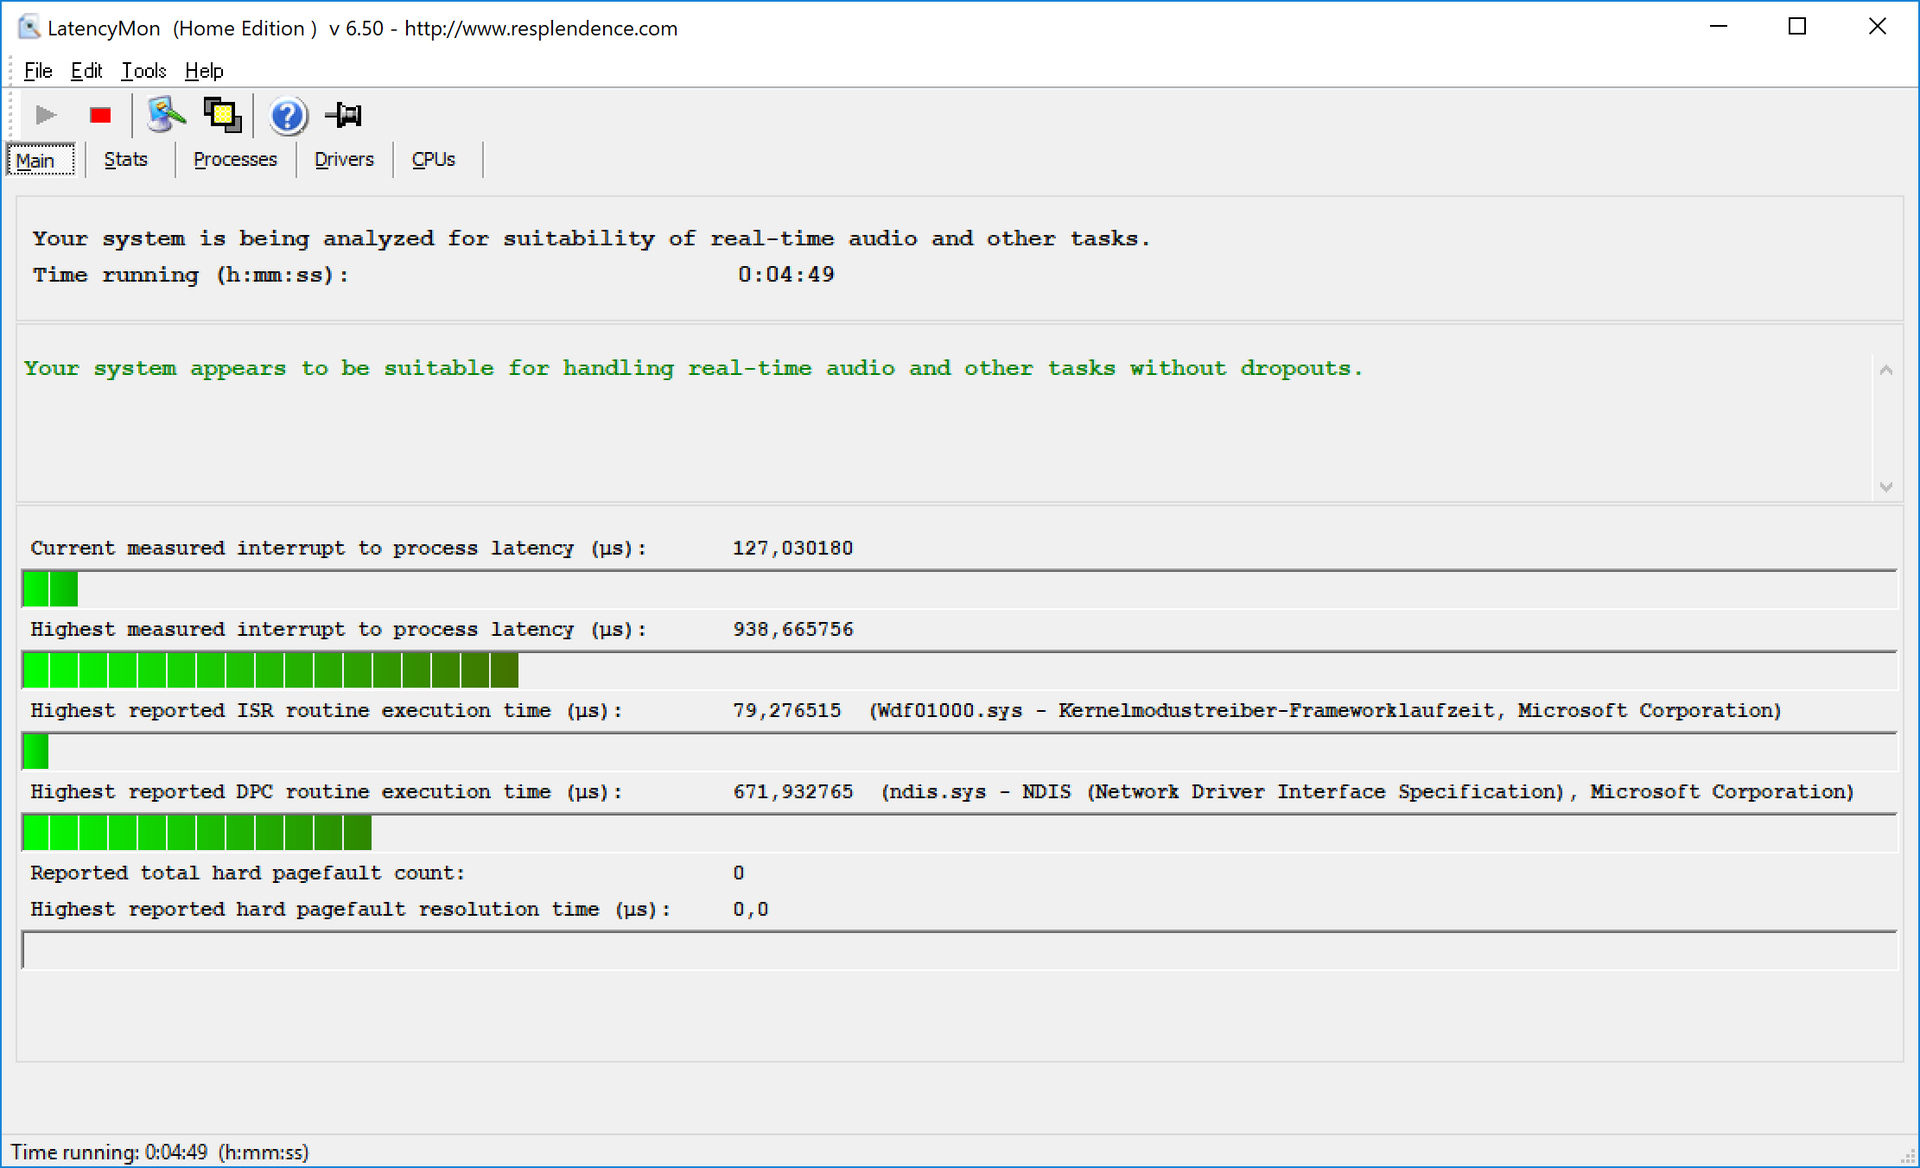Switch to the Stats tab
Screen dimensions: 1920x1168
(x=126, y=160)
